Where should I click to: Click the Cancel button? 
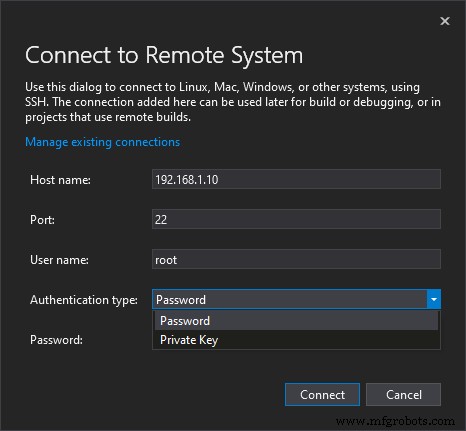[x=404, y=395]
